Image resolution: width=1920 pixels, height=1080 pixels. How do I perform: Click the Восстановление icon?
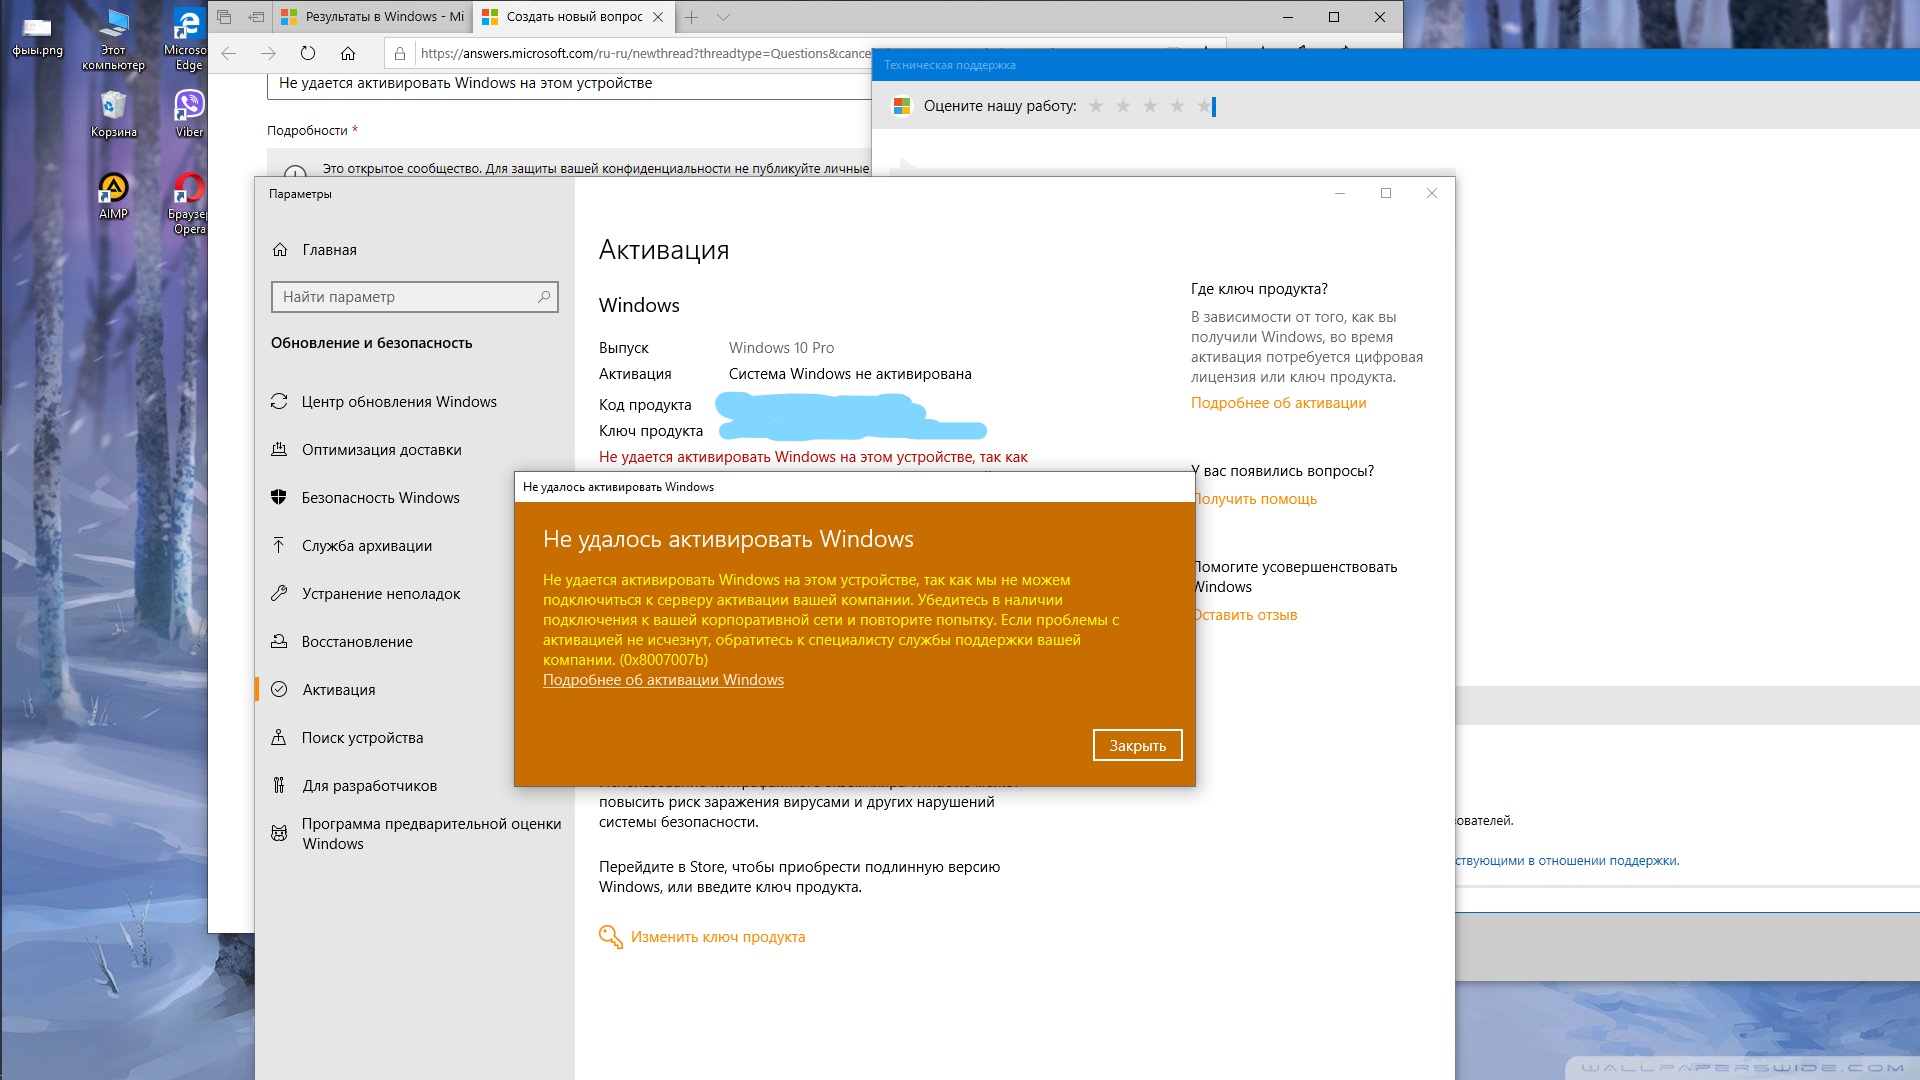pos(279,641)
